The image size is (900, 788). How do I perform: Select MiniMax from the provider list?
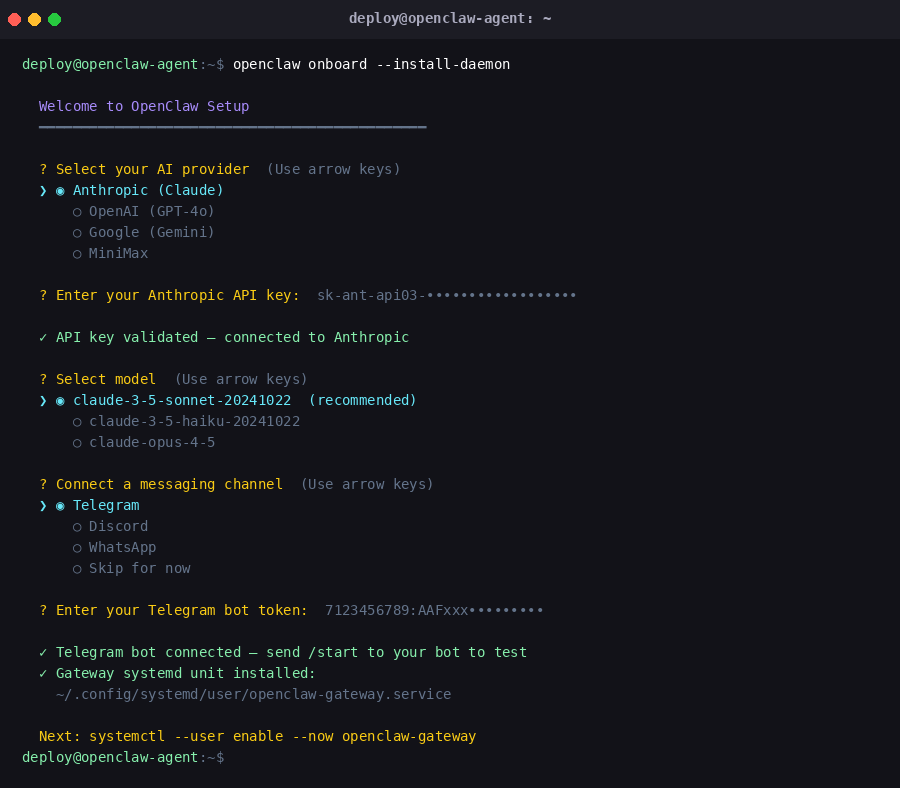pos(118,253)
